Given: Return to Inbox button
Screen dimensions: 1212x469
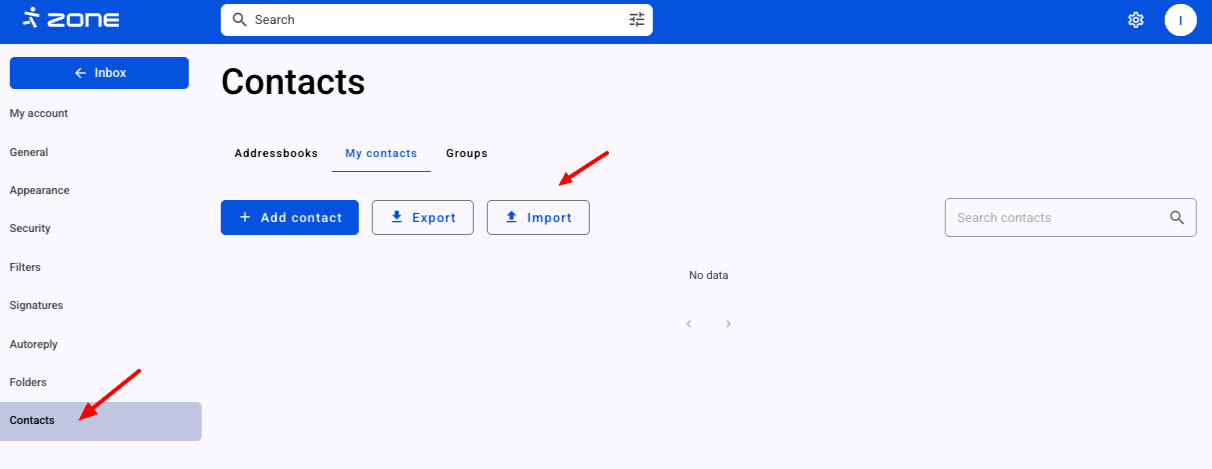Looking at the screenshot, I should [x=99, y=73].
